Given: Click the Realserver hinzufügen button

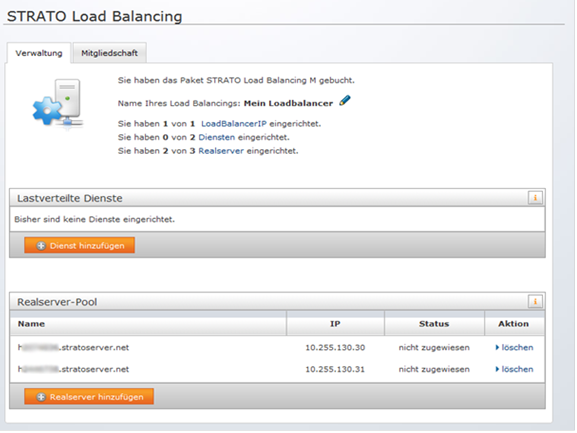Looking at the screenshot, I should tap(89, 397).
